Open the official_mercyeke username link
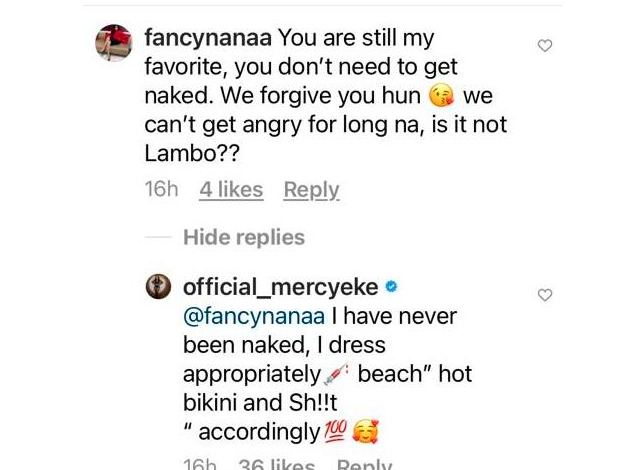The height and width of the screenshot is (470, 642). click(x=281, y=287)
